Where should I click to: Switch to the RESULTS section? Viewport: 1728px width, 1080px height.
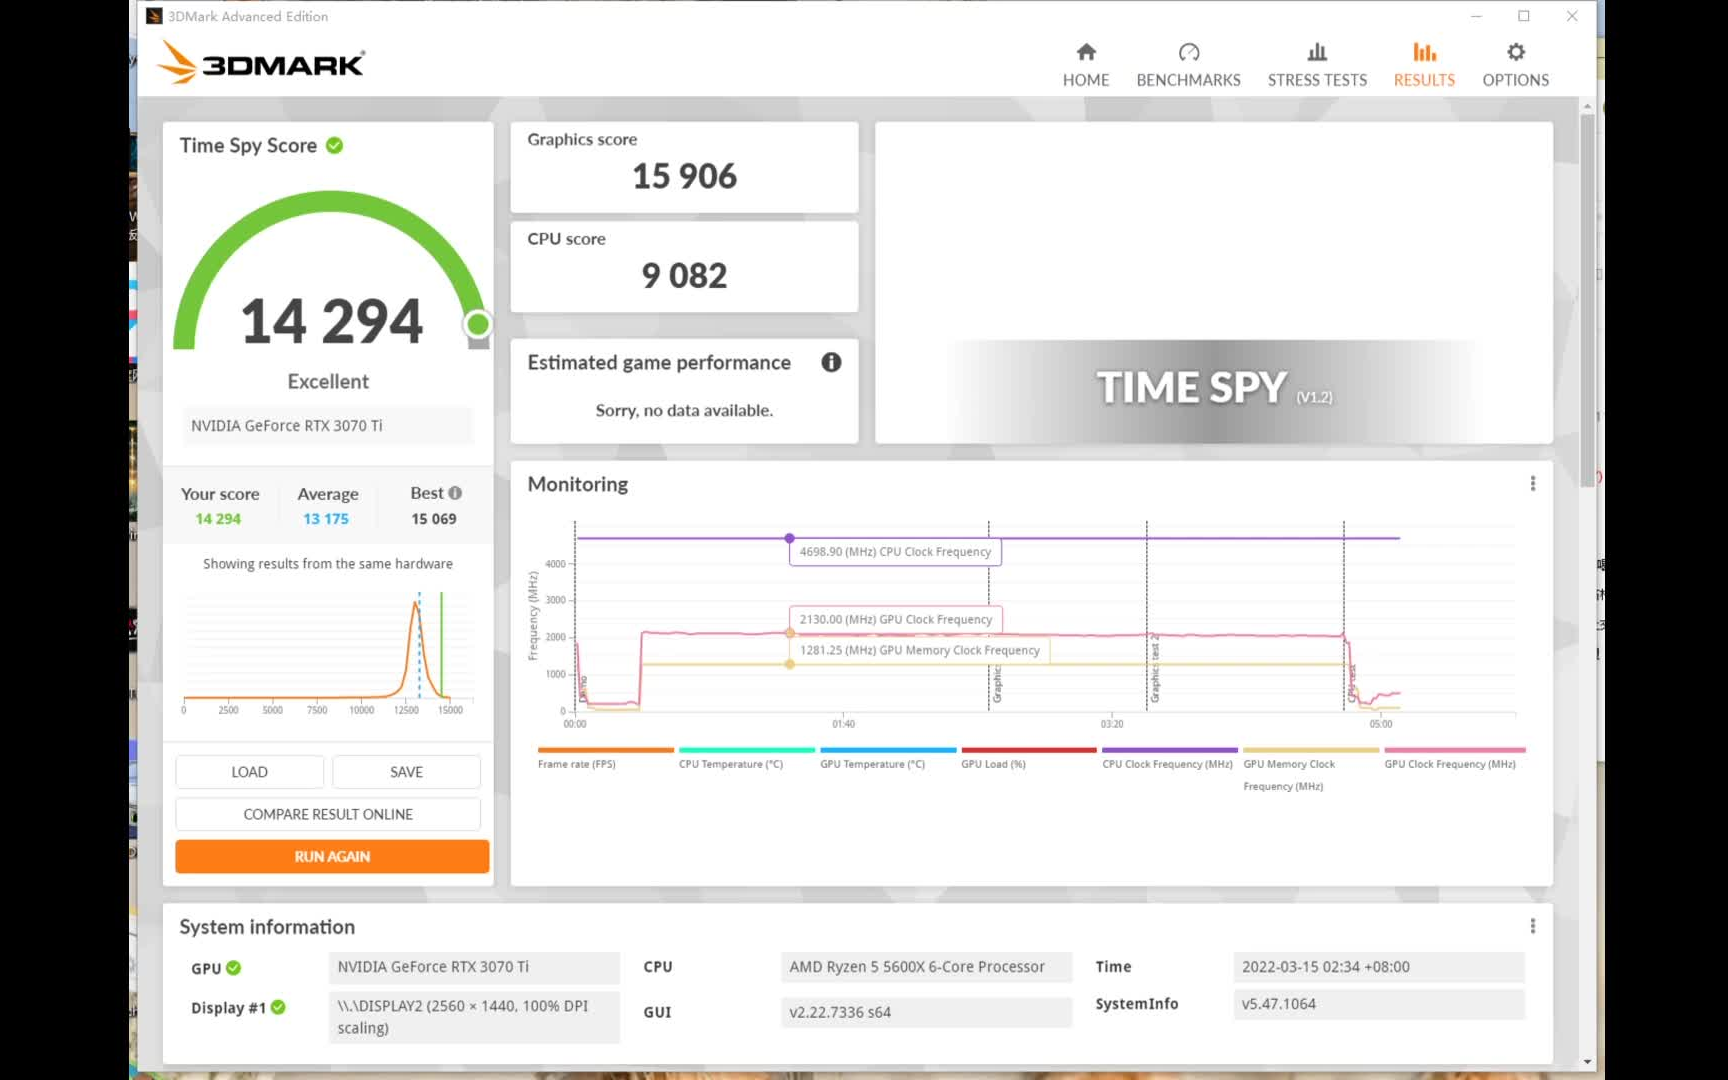click(x=1424, y=65)
